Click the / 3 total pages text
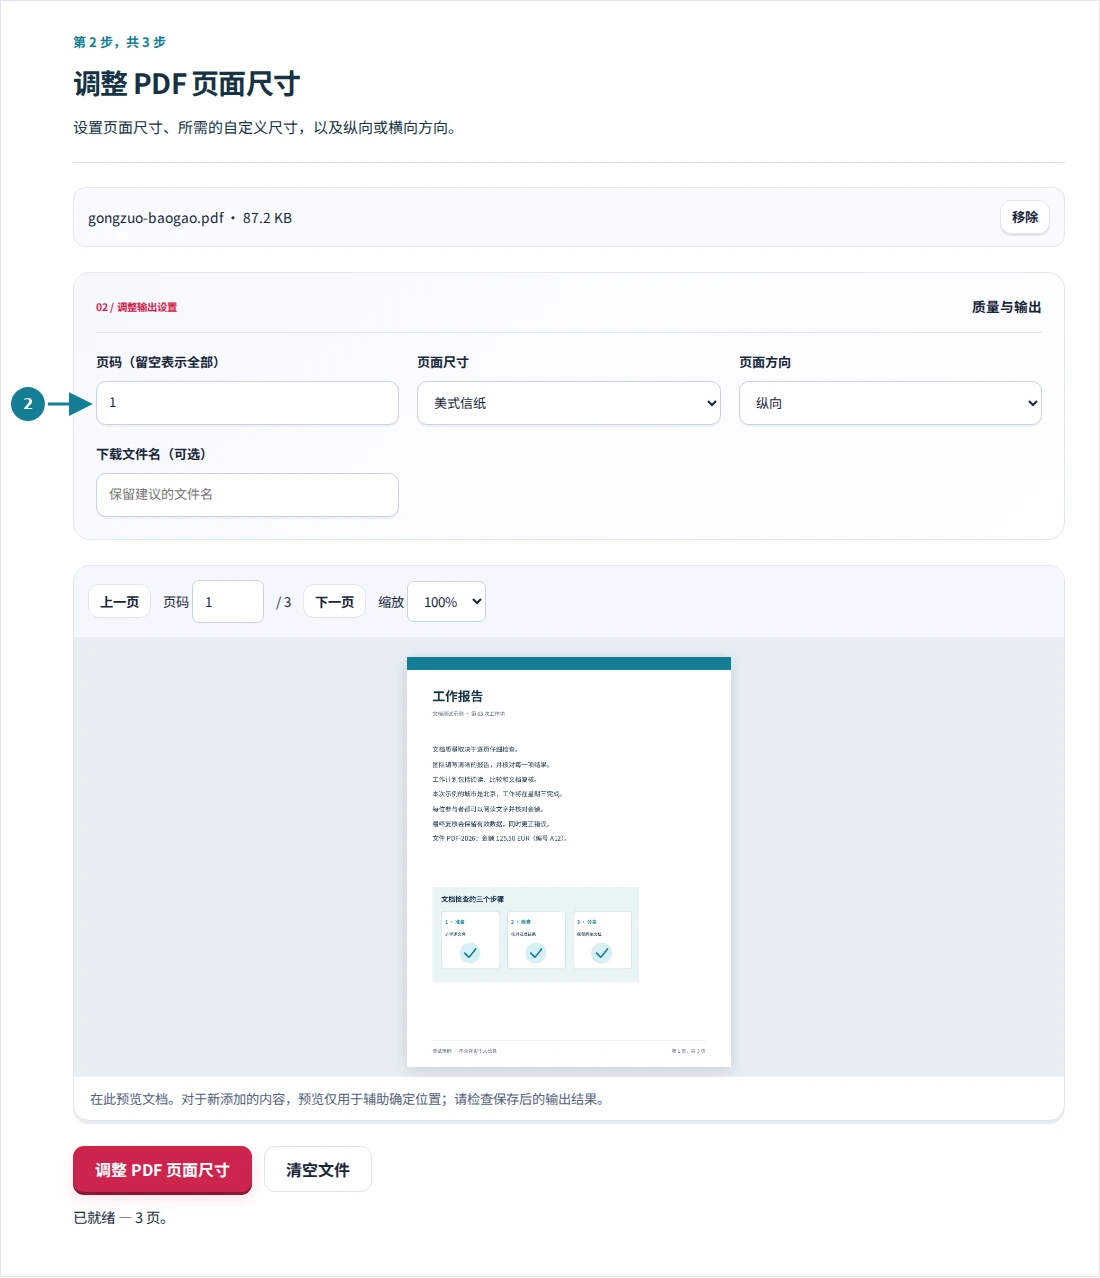Image resolution: width=1100 pixels, height=1278 pixels. 284,602
